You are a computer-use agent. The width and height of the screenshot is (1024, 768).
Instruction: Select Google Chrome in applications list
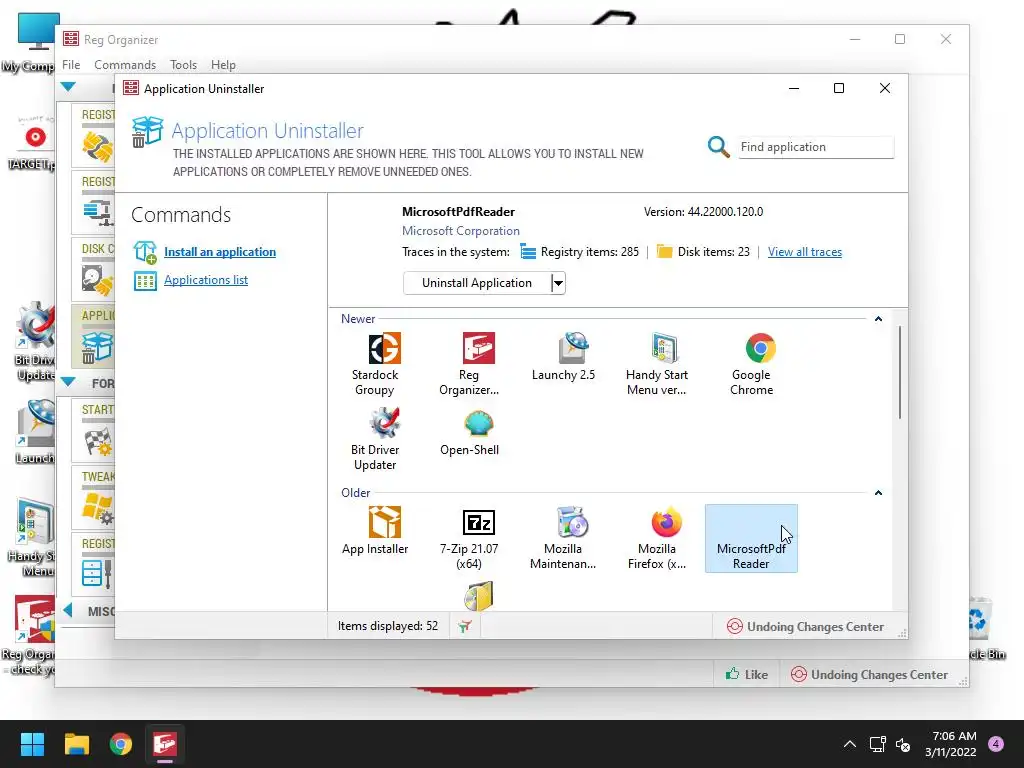[751, 364]
